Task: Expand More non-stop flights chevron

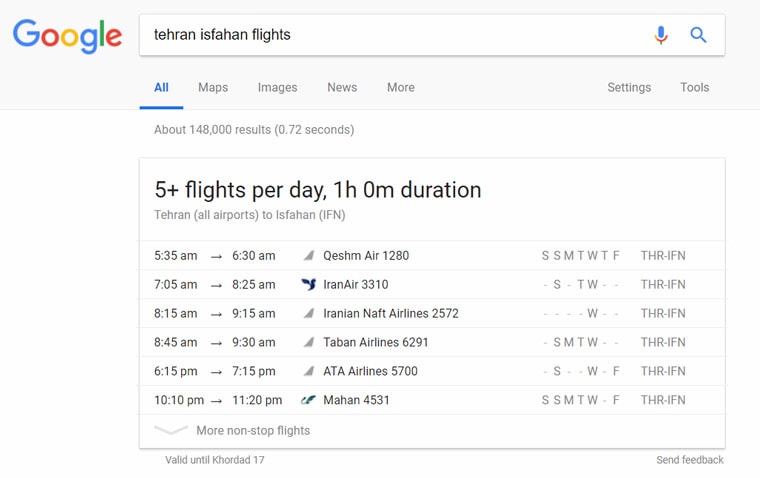Action: coord(171,430)
